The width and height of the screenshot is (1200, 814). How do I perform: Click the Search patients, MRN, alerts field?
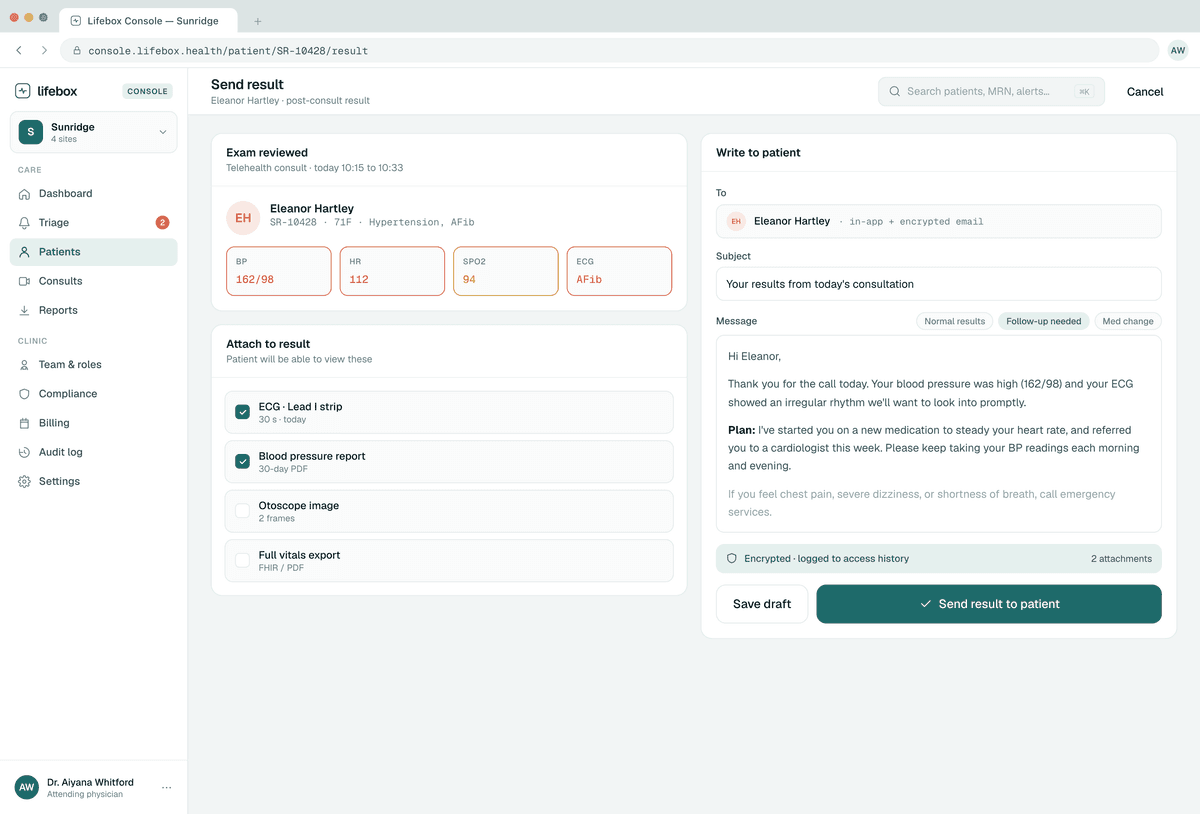[992, 91]
